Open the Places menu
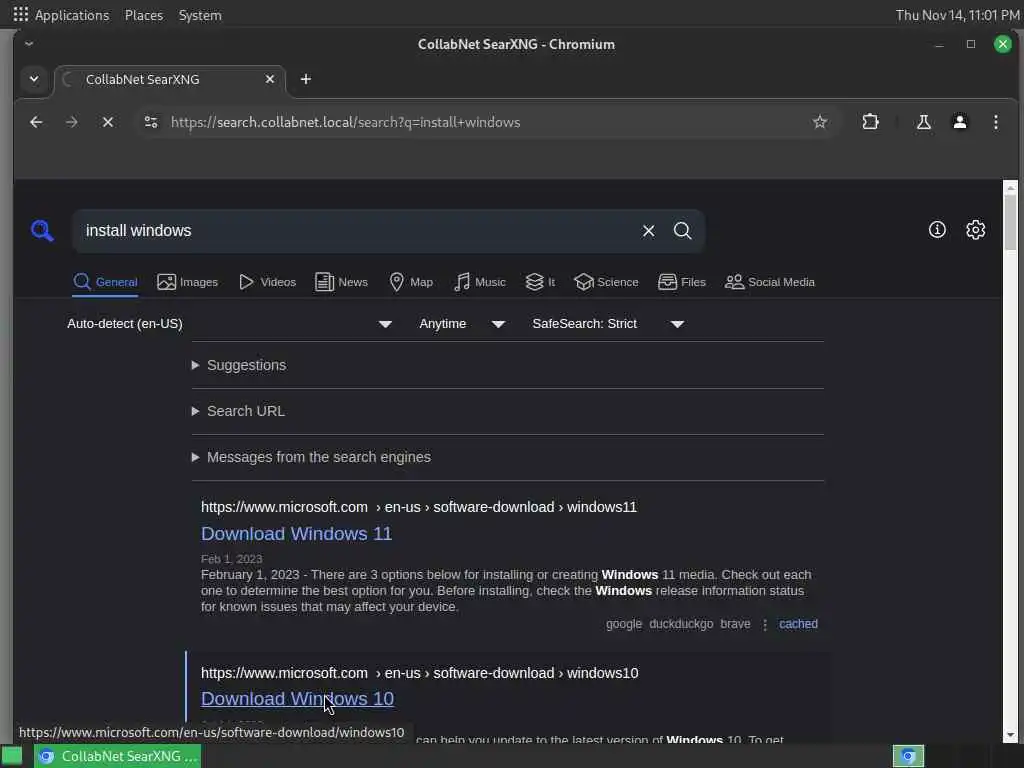Image resolution: width=1024 pixels, height=768 pixels. (144, 14)
